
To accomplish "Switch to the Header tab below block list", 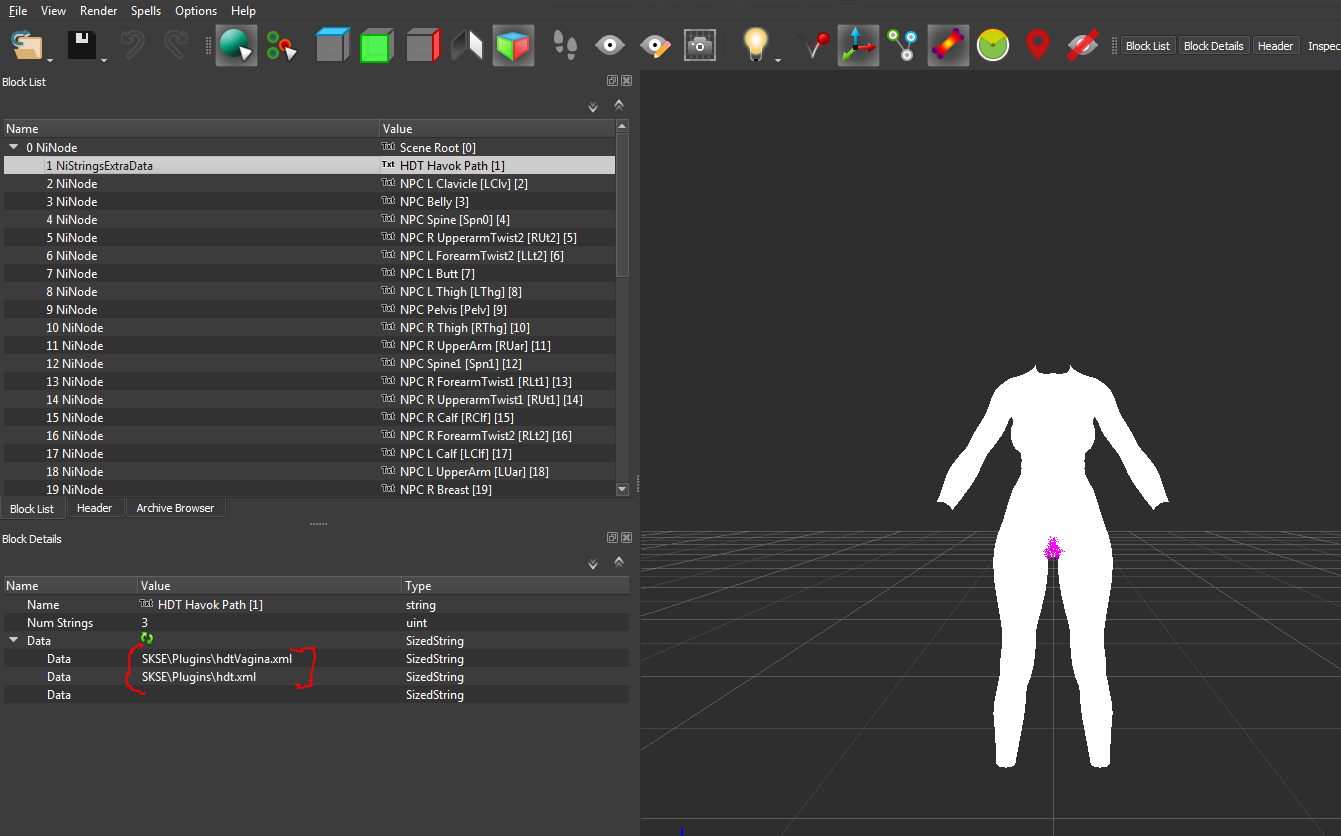I will point(95,508).
